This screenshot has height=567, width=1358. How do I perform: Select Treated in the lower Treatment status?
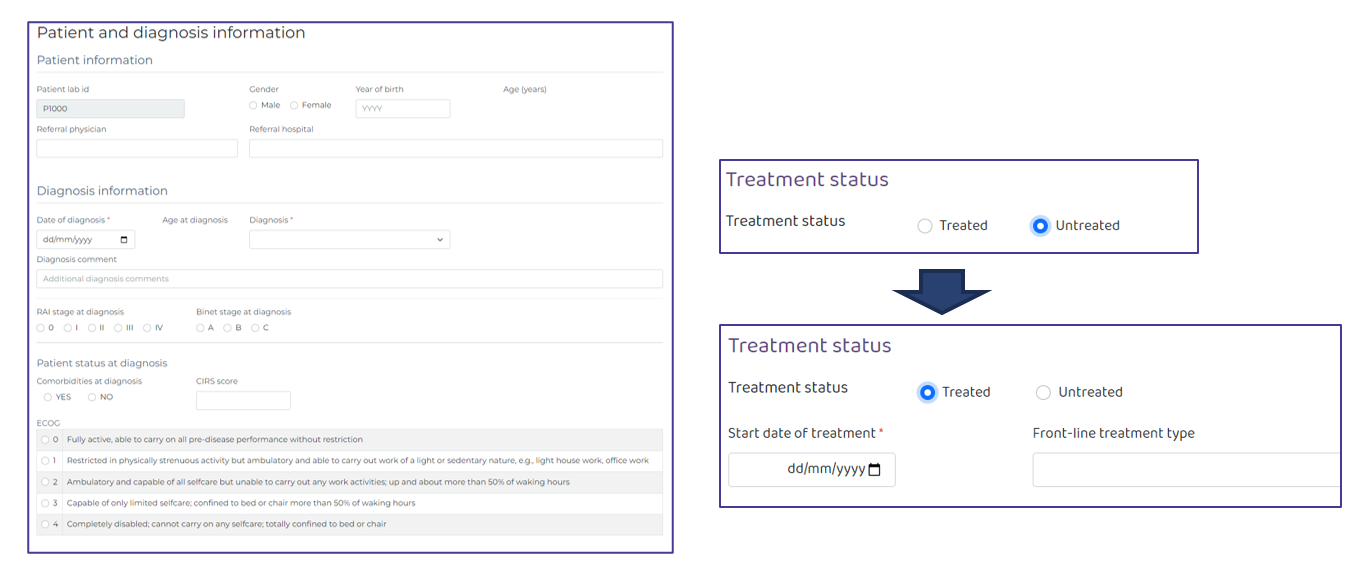click(927, 392)
